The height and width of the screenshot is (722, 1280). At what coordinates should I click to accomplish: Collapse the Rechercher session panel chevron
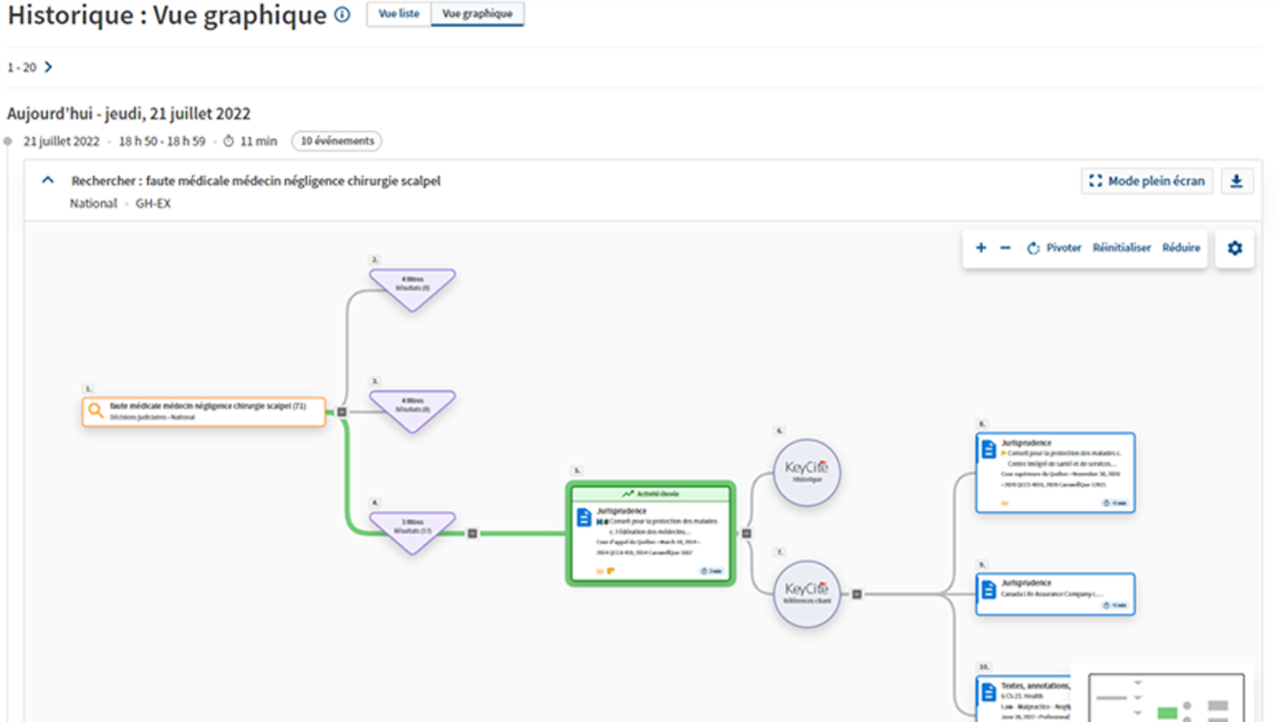(x=47, y=181)
